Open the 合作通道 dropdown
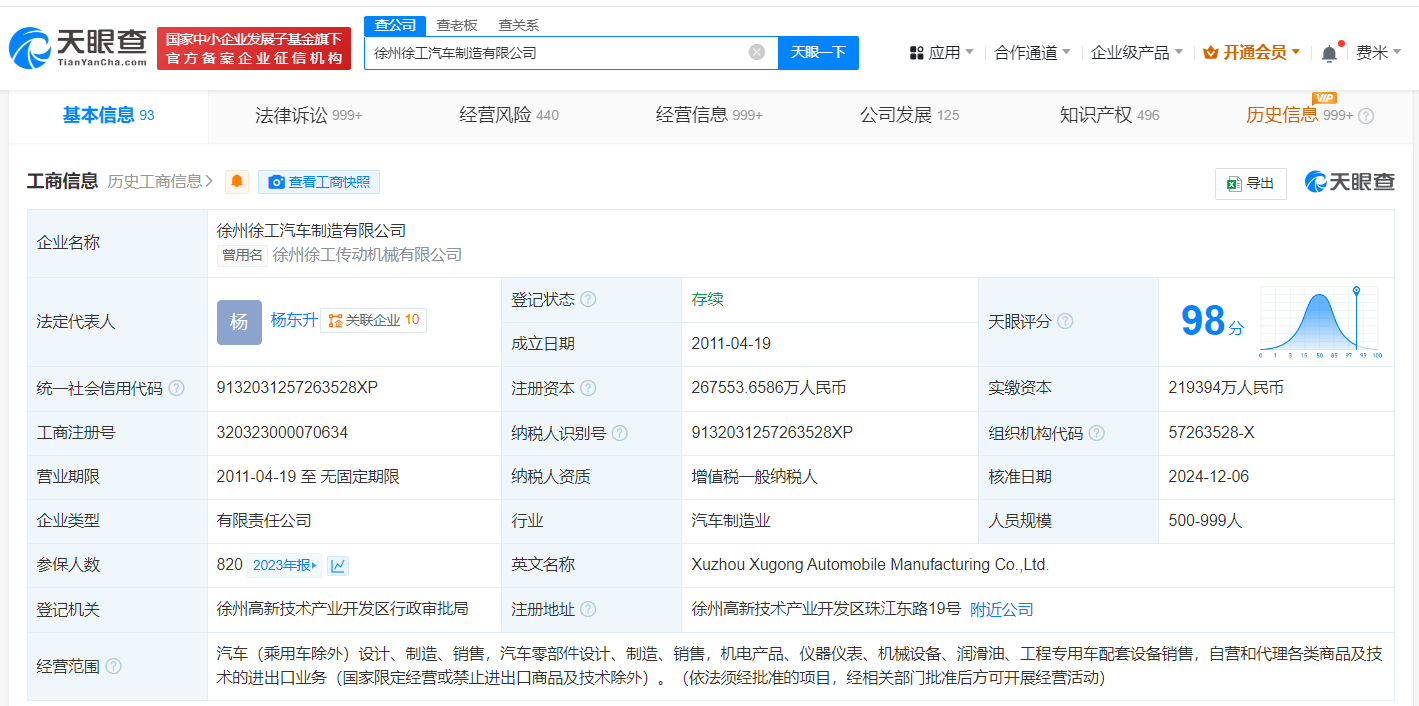Image resolution: width=1419 pixels, height=706 pixels. tap(1032, 53)
